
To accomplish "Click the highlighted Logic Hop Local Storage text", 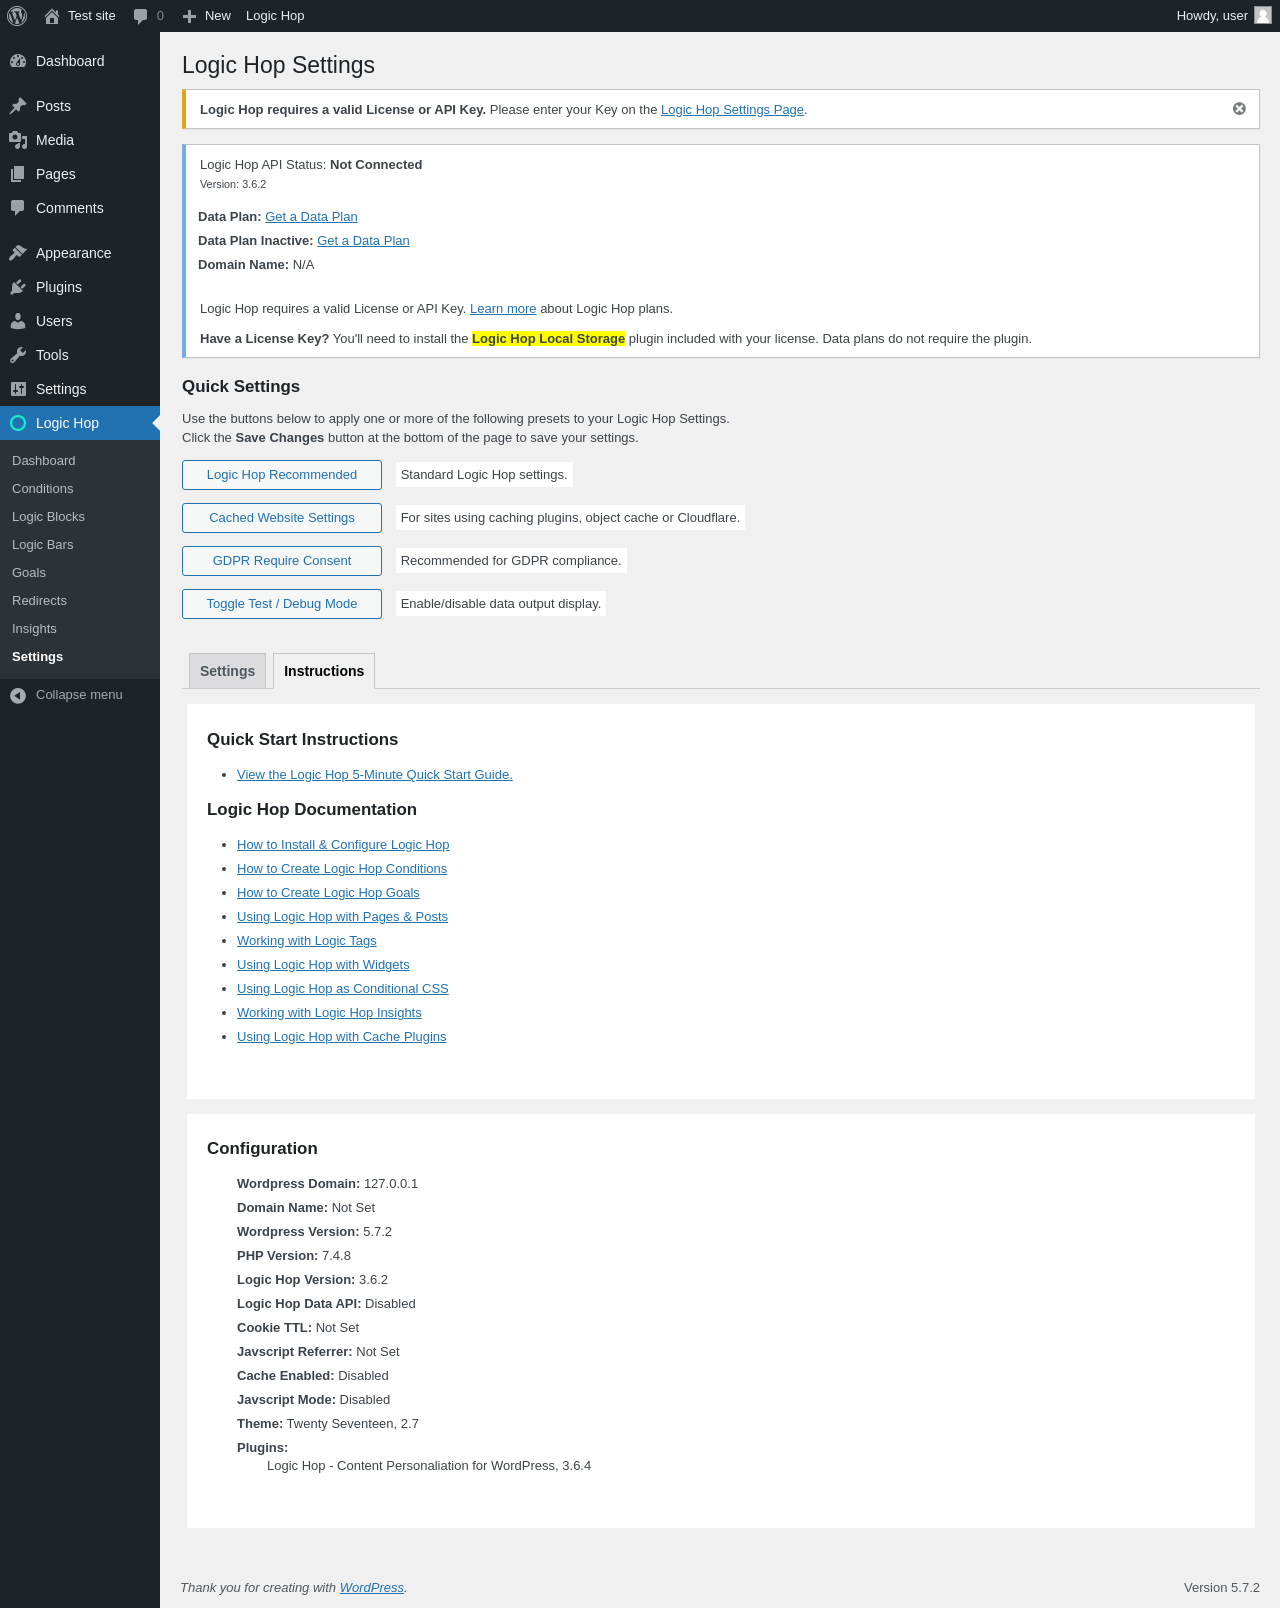I will pos(548,339).
